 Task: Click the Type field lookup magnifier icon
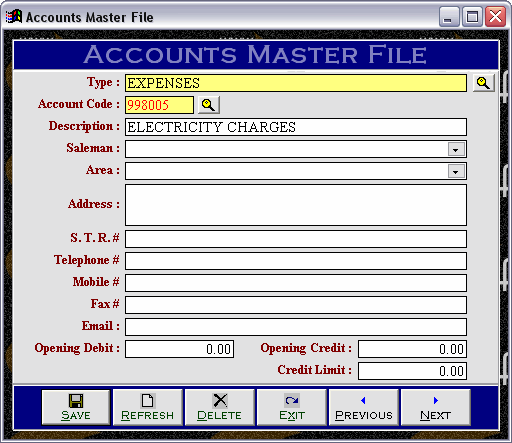(x=483, y=83)
